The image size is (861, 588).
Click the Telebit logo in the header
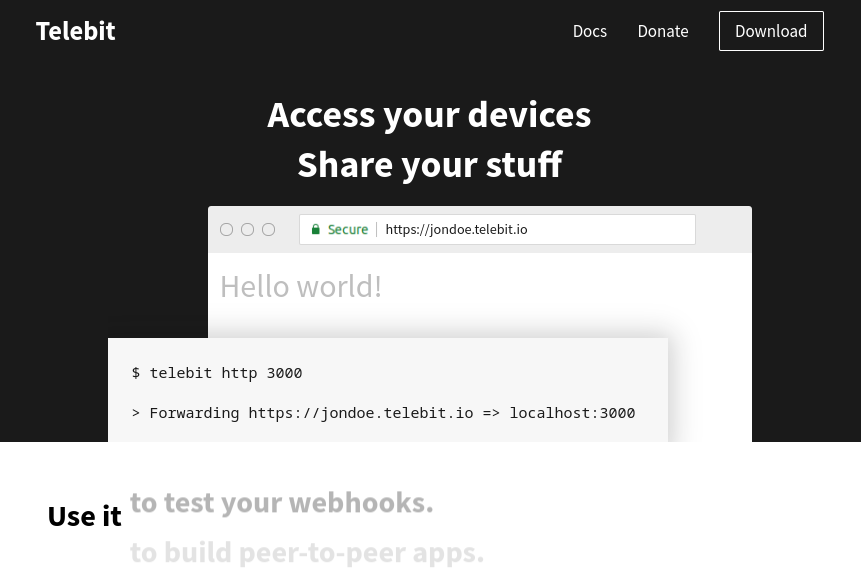(76, 31)
